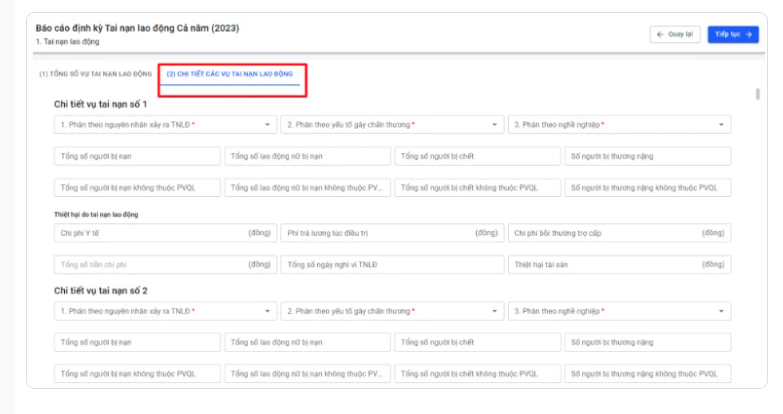Open accident 2 'Phân theo nguyên nhân xảy ra TNLĐ' dropdown
783x414 pixels.
point(165,311)
